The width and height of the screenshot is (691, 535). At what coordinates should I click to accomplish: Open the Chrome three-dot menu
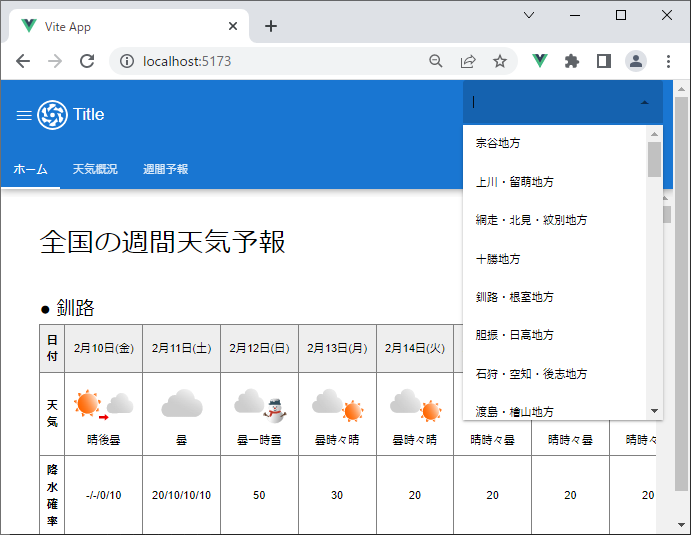pyautogui.click(x=669, y=61)
